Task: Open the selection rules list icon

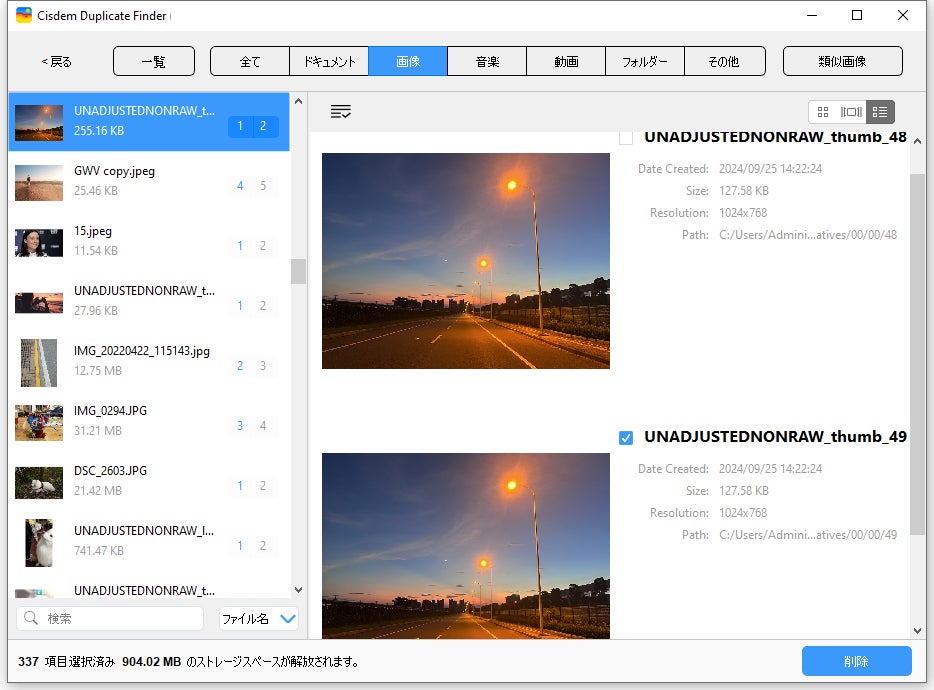Action: coord(341,112)
